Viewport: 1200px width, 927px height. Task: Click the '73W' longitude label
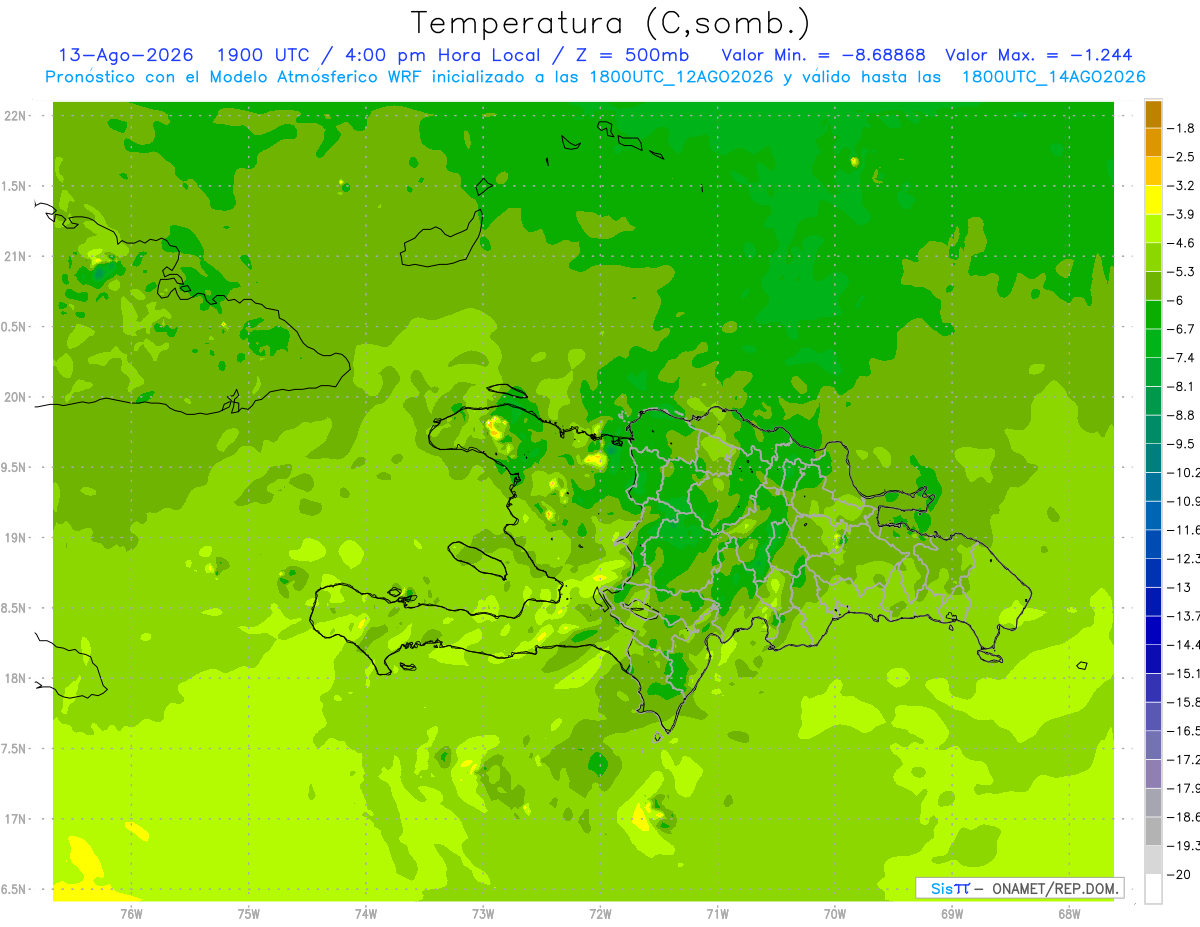coord(483,913)
